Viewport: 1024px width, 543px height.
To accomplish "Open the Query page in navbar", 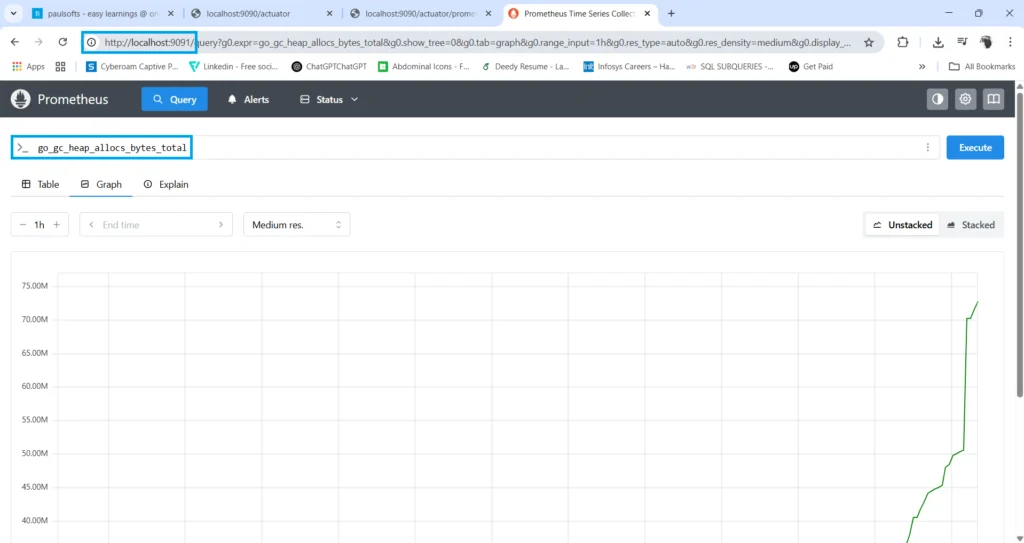I will (x=174, y=99).
